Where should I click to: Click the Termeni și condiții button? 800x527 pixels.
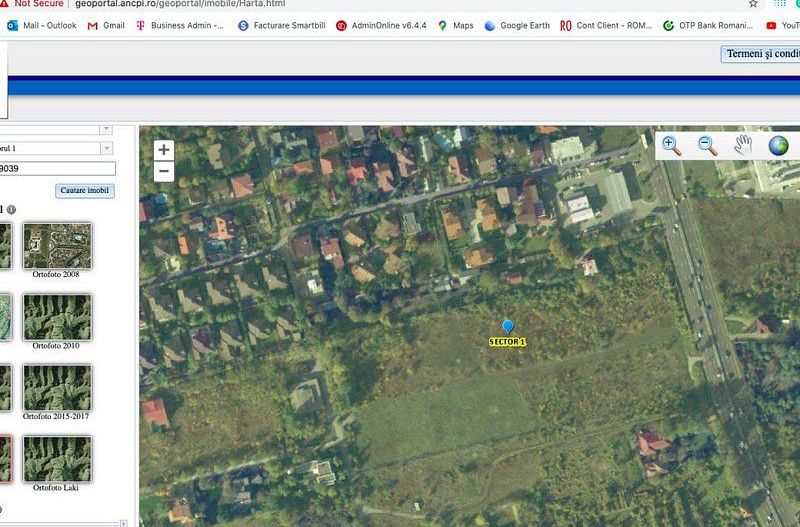pos(760,54)
